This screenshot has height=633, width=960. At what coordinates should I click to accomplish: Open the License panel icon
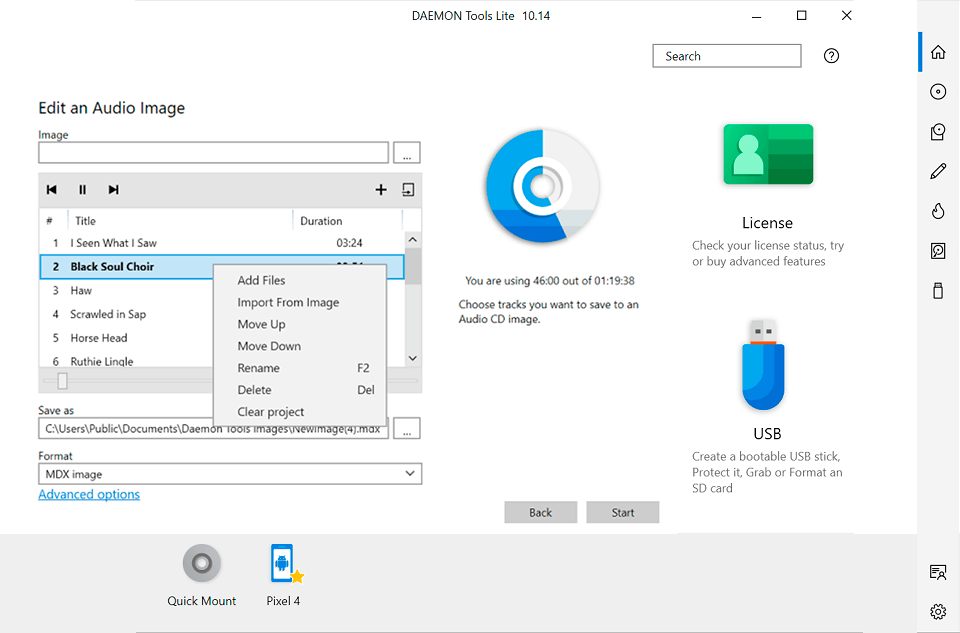point(768,154)
